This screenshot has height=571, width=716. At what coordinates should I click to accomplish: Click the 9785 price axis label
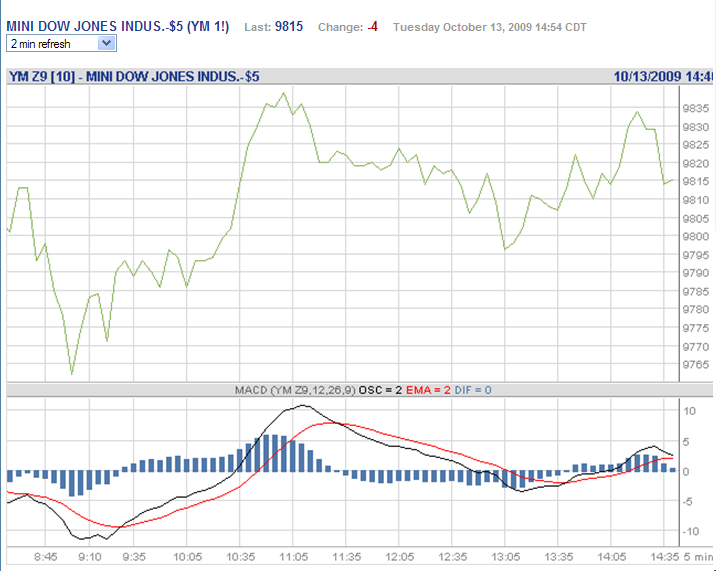(696, 291)
